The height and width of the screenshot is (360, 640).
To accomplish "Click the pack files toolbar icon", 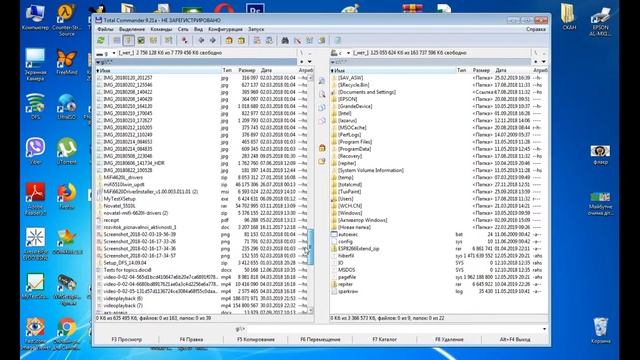I will pyautogui.click(x=229, y=40).
